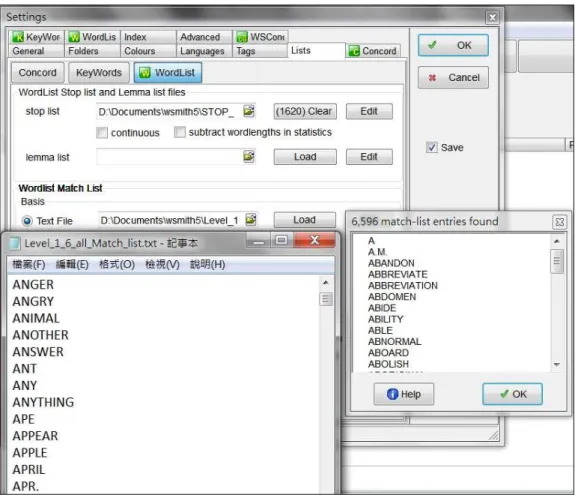Toggle the continuous checkbox
Viewport: 575px width, 495px height.
102,132
